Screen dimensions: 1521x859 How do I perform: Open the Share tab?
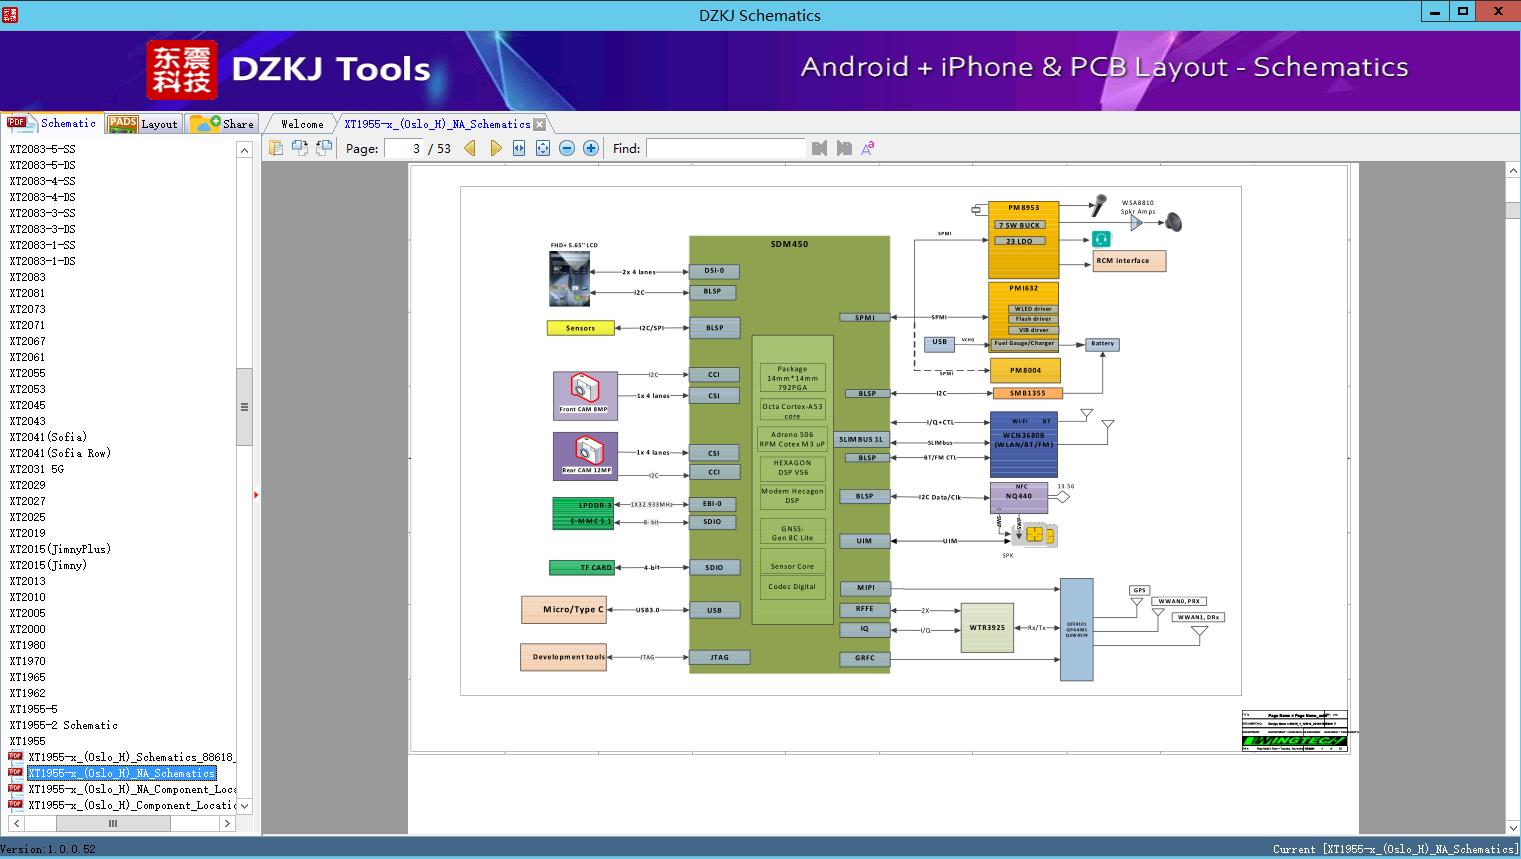(223, 124)
